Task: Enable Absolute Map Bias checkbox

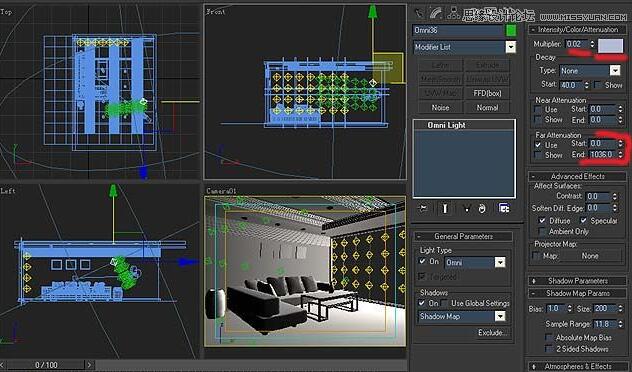Action: [549, 337]
